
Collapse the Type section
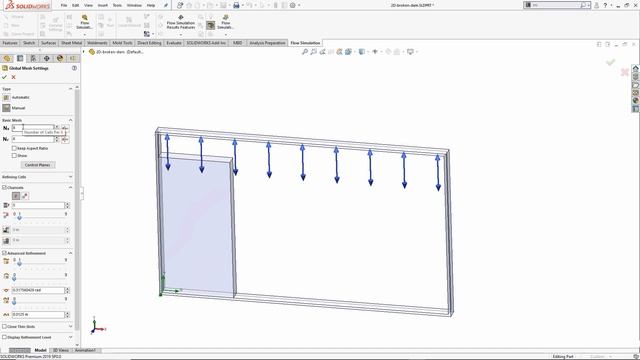70,89
